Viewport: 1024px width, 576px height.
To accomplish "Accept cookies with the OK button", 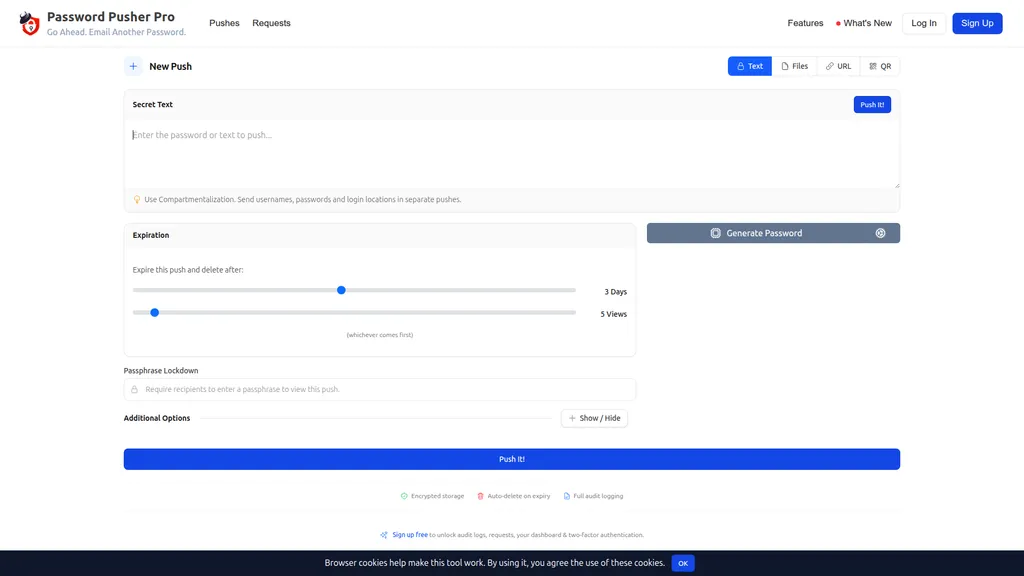I will tap(682, 563).
